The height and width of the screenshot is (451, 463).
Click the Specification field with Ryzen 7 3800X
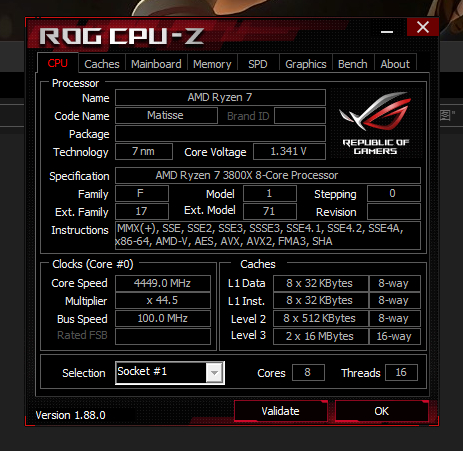coord(268,175)
